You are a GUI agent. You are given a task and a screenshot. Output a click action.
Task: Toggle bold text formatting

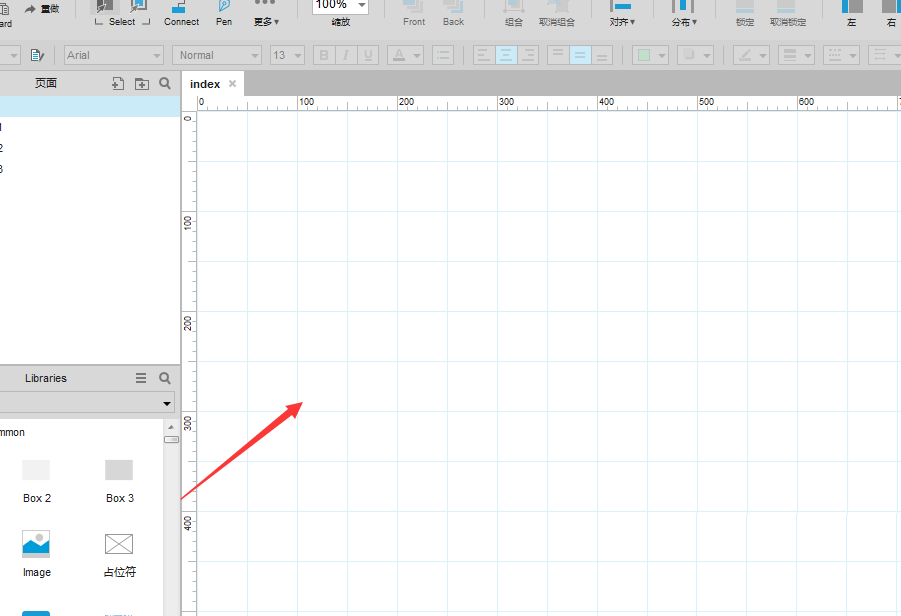coord(324,55)
